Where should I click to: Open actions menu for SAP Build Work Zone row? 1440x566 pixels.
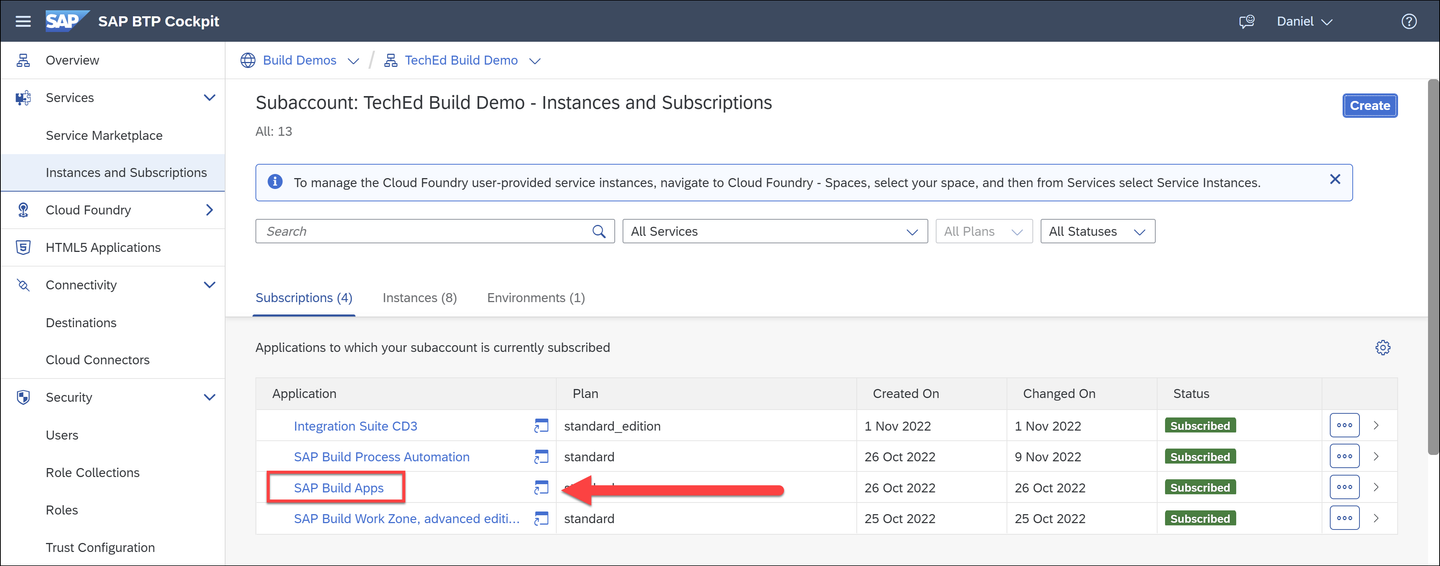1344,518
